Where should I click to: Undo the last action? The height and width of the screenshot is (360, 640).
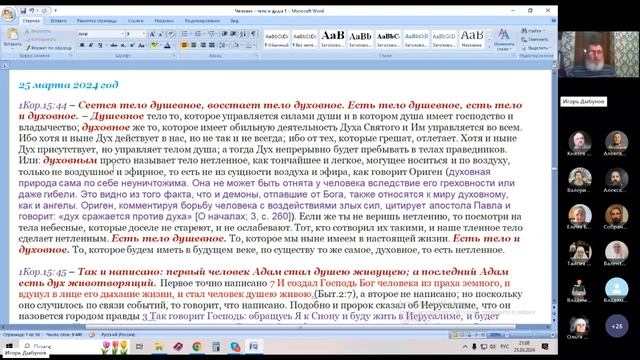(32, 11)
